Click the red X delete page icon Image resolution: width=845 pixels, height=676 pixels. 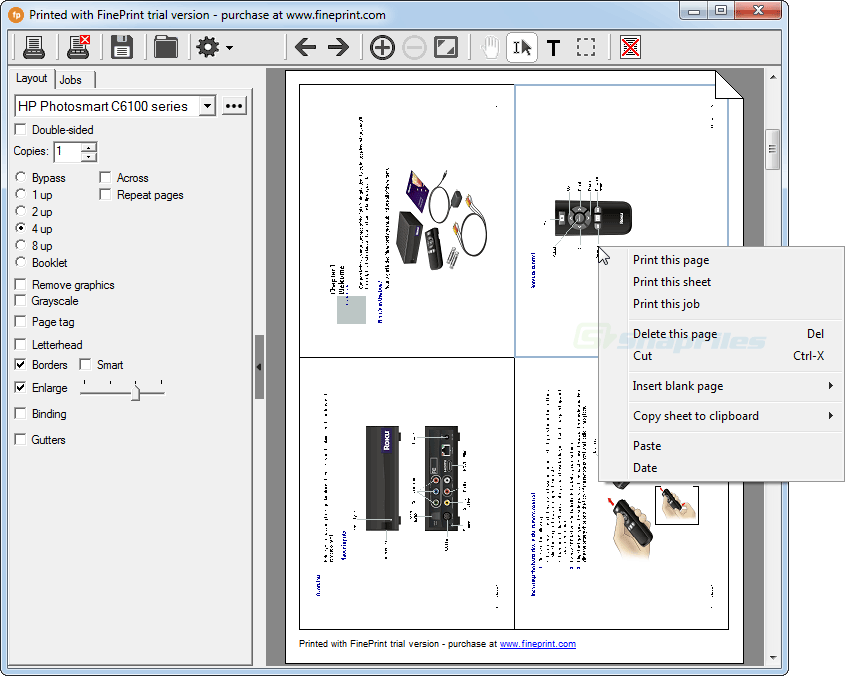click(x=630, y=47)
